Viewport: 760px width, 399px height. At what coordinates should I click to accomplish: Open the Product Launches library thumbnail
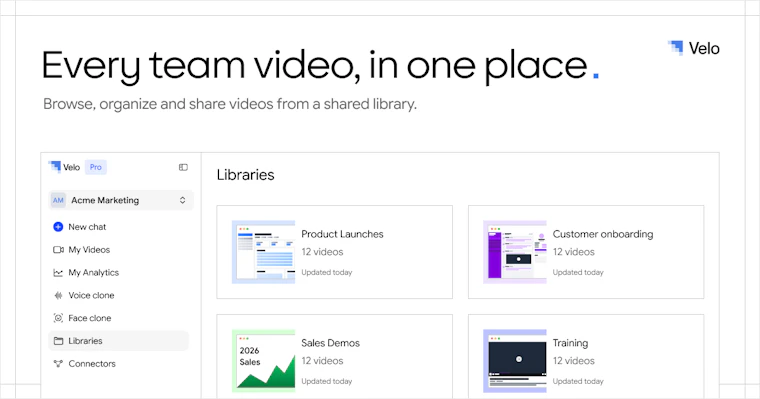(263, 252)
